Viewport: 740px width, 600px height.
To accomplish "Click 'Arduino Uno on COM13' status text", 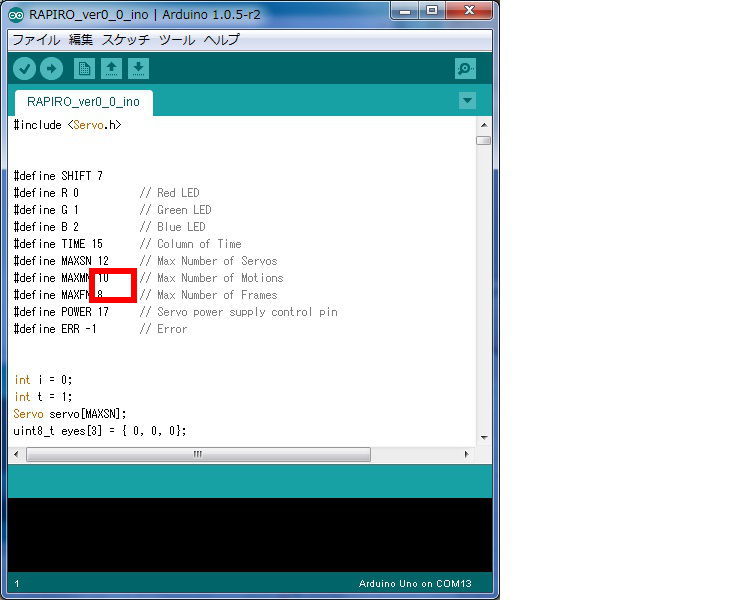I will pos(415,583).
